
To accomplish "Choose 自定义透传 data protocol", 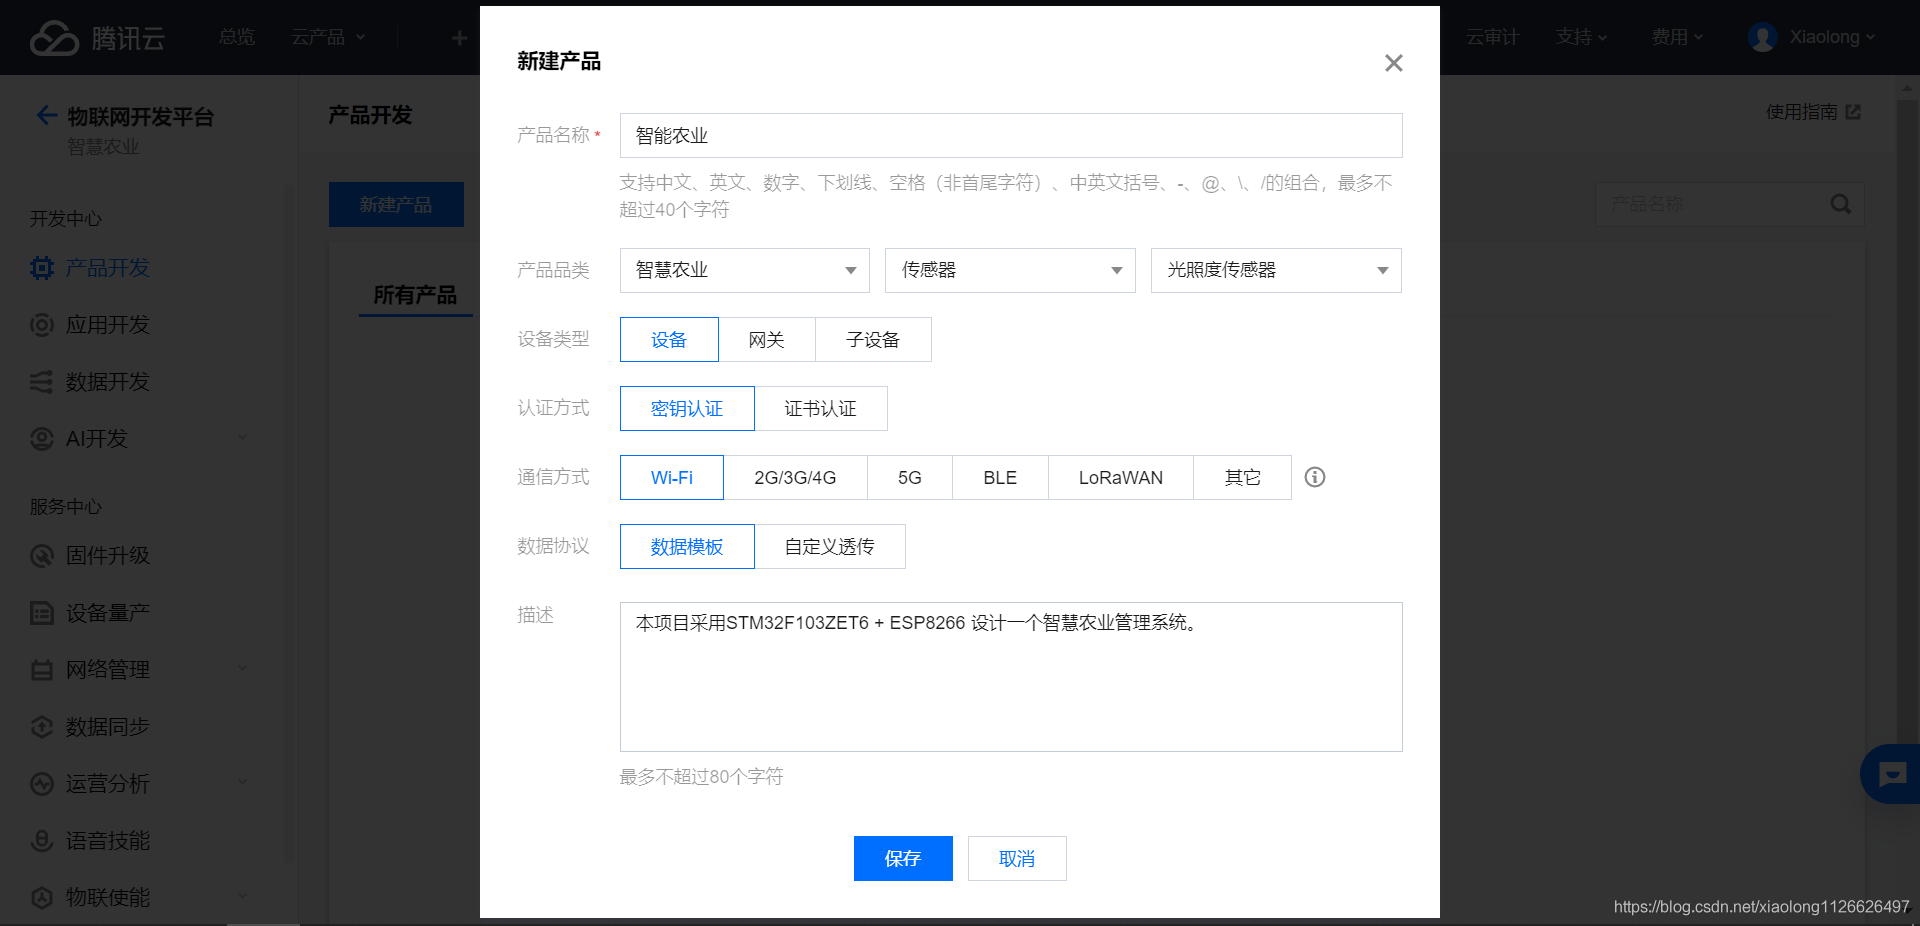I will coord(830,547).
